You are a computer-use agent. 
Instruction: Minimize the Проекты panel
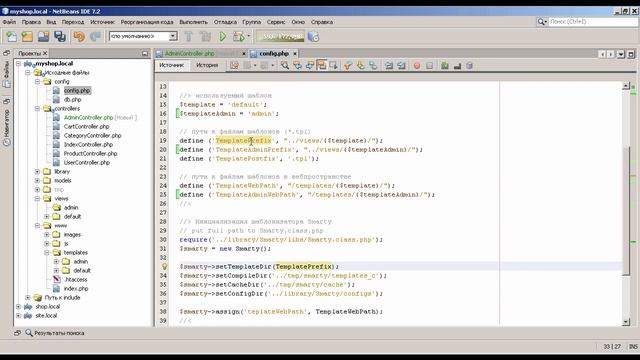point(145,53)
